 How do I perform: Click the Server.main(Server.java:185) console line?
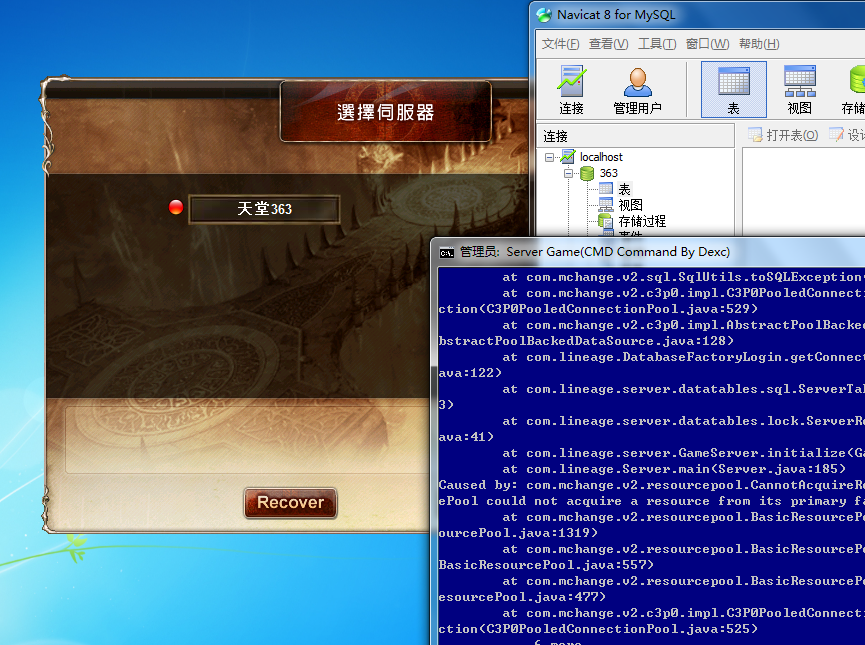[x=674, y=469]
